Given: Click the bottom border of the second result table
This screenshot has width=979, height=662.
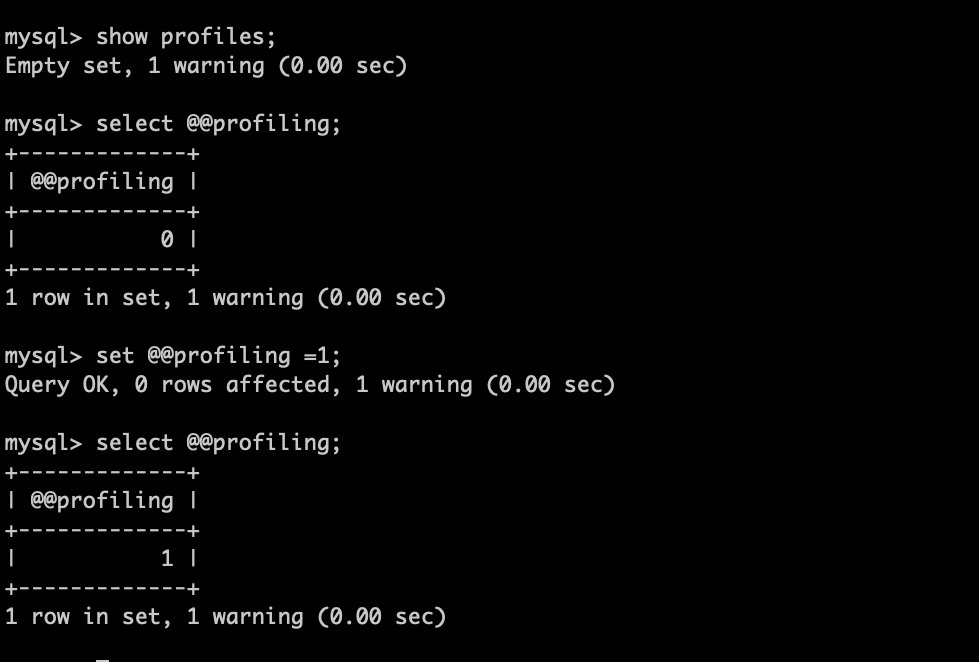Looking at the screenshot, I should [x=102, y=588].
